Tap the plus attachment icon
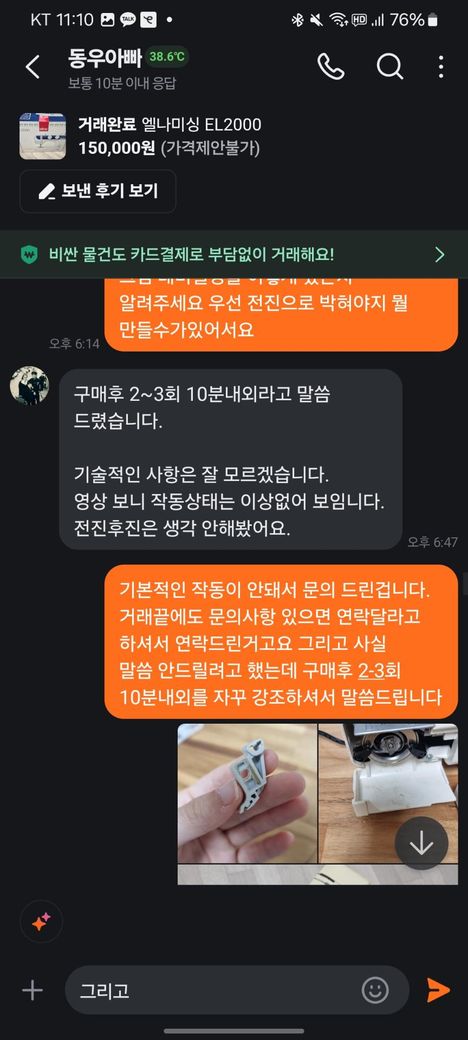 (32, 990)
